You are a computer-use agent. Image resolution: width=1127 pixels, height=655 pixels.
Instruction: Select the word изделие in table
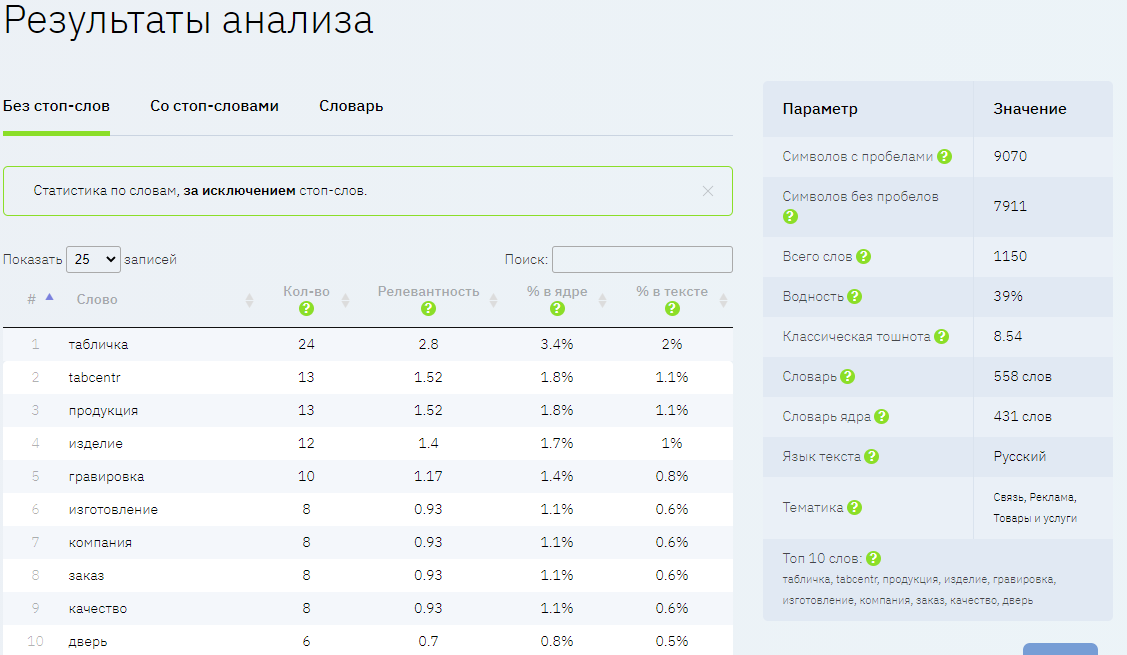[96, 444]
